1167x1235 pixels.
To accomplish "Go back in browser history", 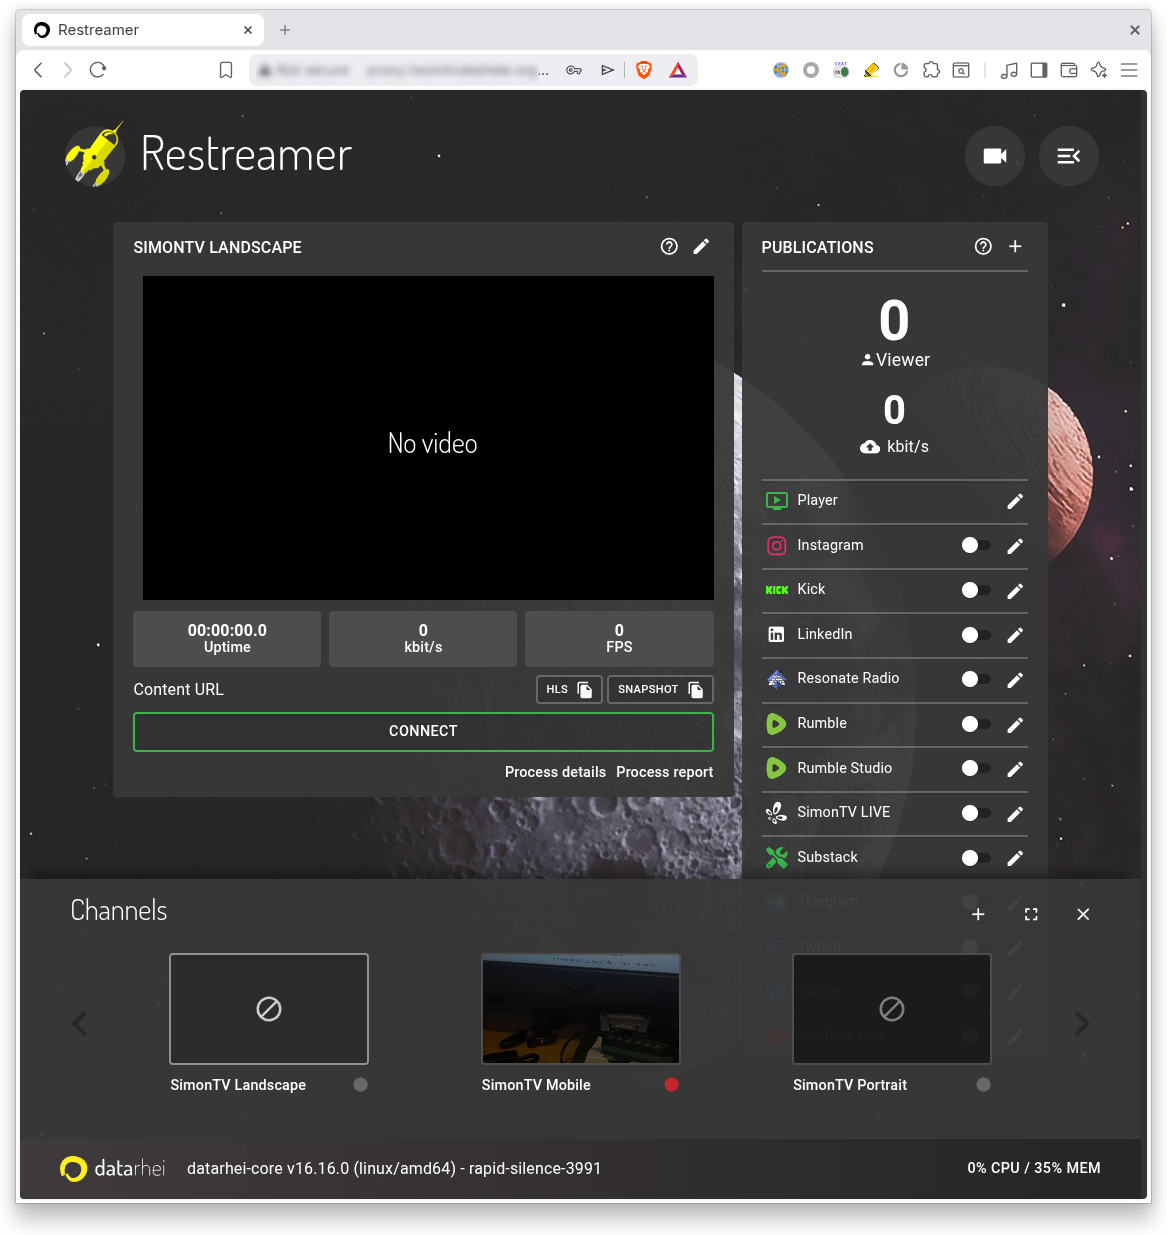I will (38, 70).
